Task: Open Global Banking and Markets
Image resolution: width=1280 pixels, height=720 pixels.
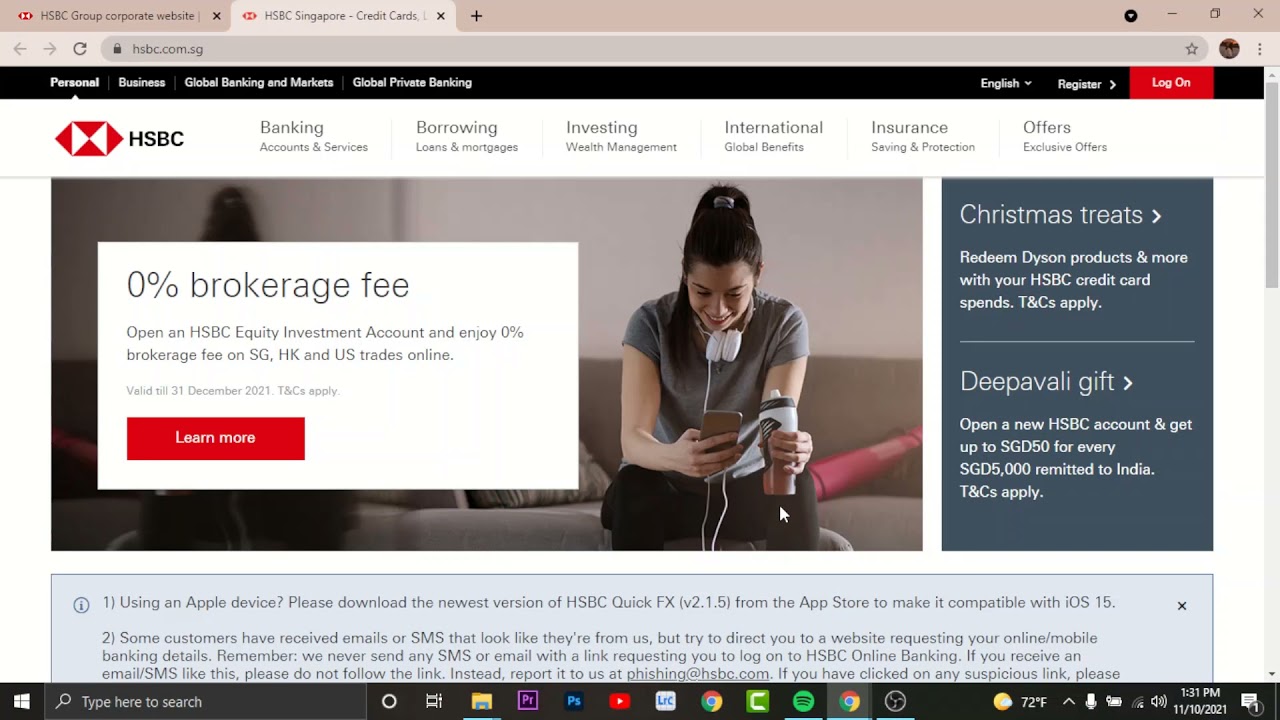Action: 259,82
